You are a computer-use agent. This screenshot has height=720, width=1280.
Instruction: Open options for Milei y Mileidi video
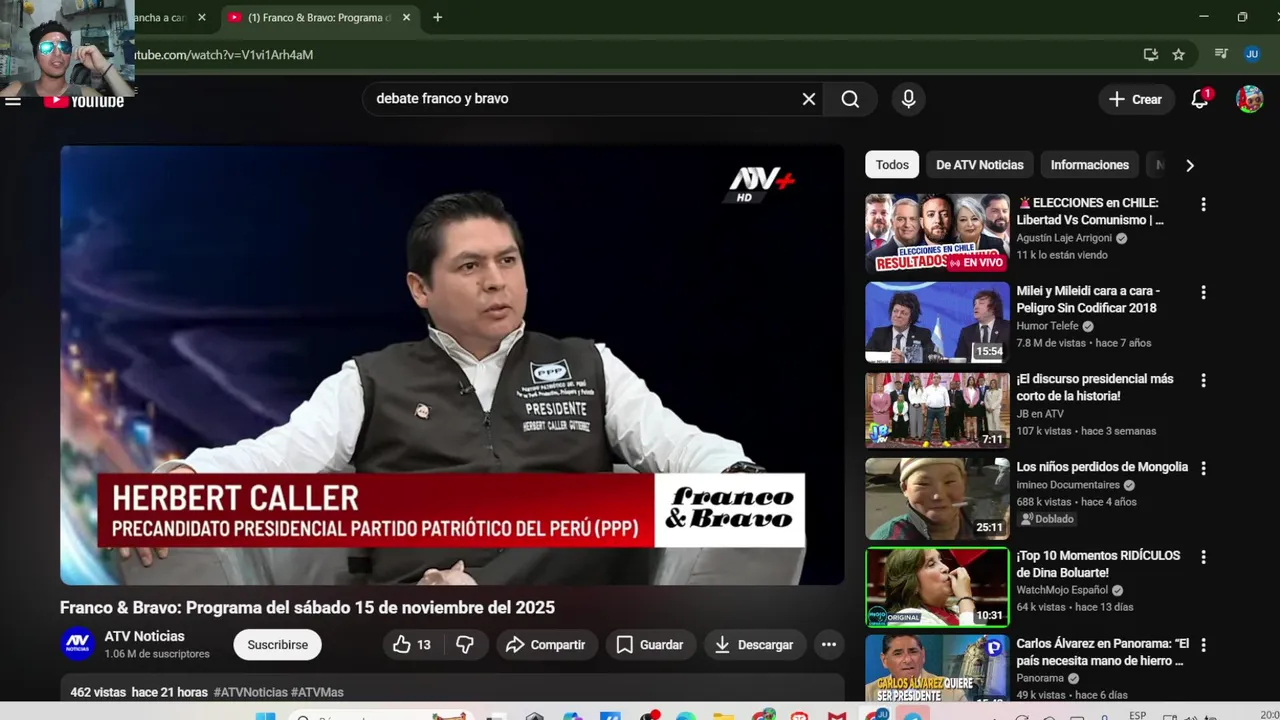click(1203, 292)
